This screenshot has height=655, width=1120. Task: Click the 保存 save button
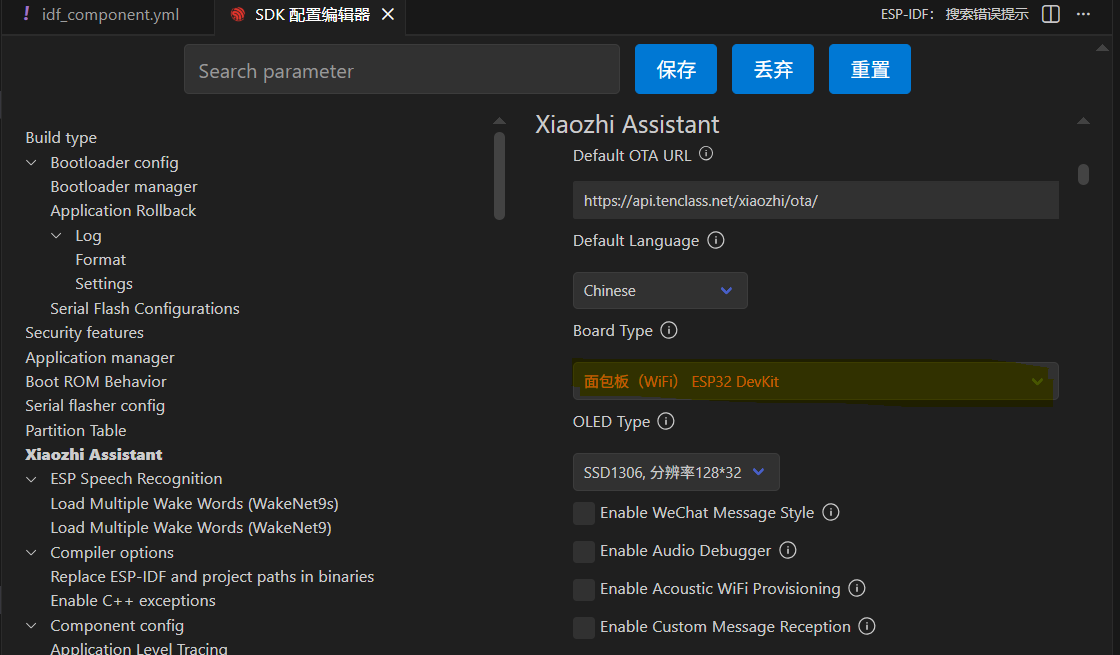click(676, 69)
